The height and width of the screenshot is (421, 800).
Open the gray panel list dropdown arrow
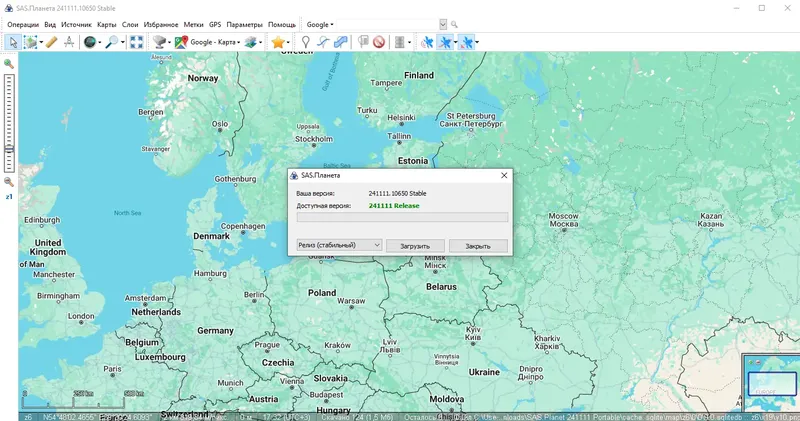409,42
